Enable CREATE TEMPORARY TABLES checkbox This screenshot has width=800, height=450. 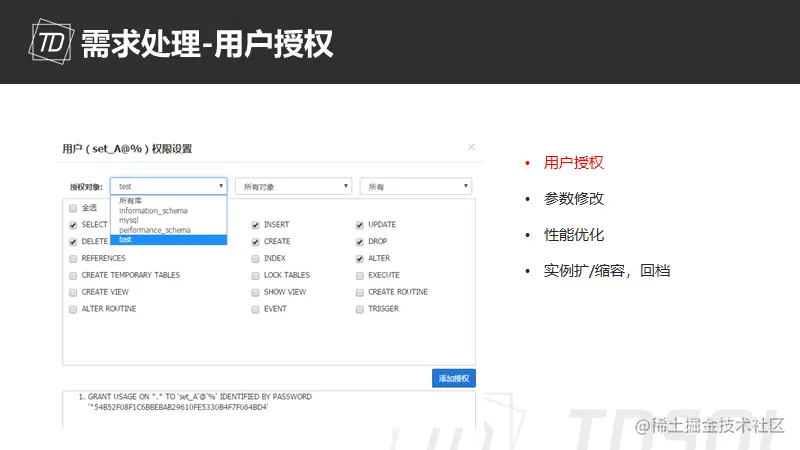(73, 276)
